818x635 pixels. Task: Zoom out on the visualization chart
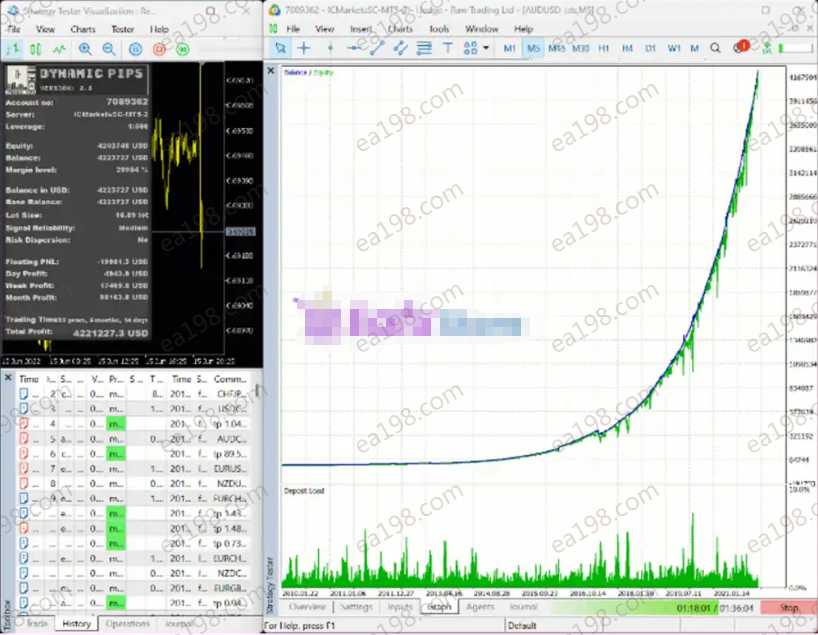coord(108,48)
